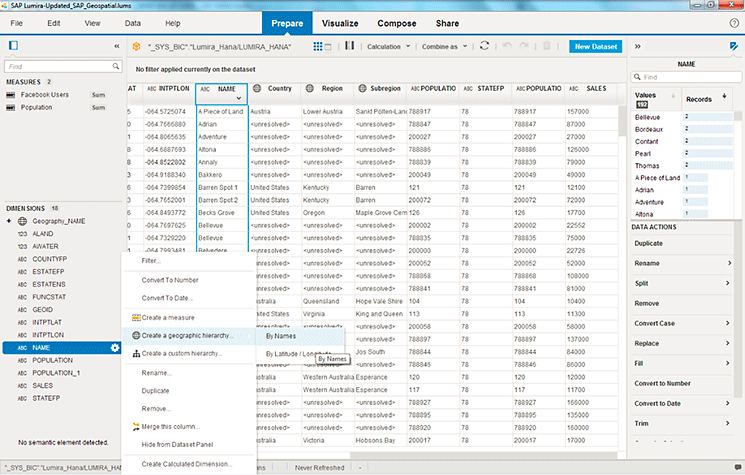
Task: Open the Calculation dropdown
Action: (388, 47)
